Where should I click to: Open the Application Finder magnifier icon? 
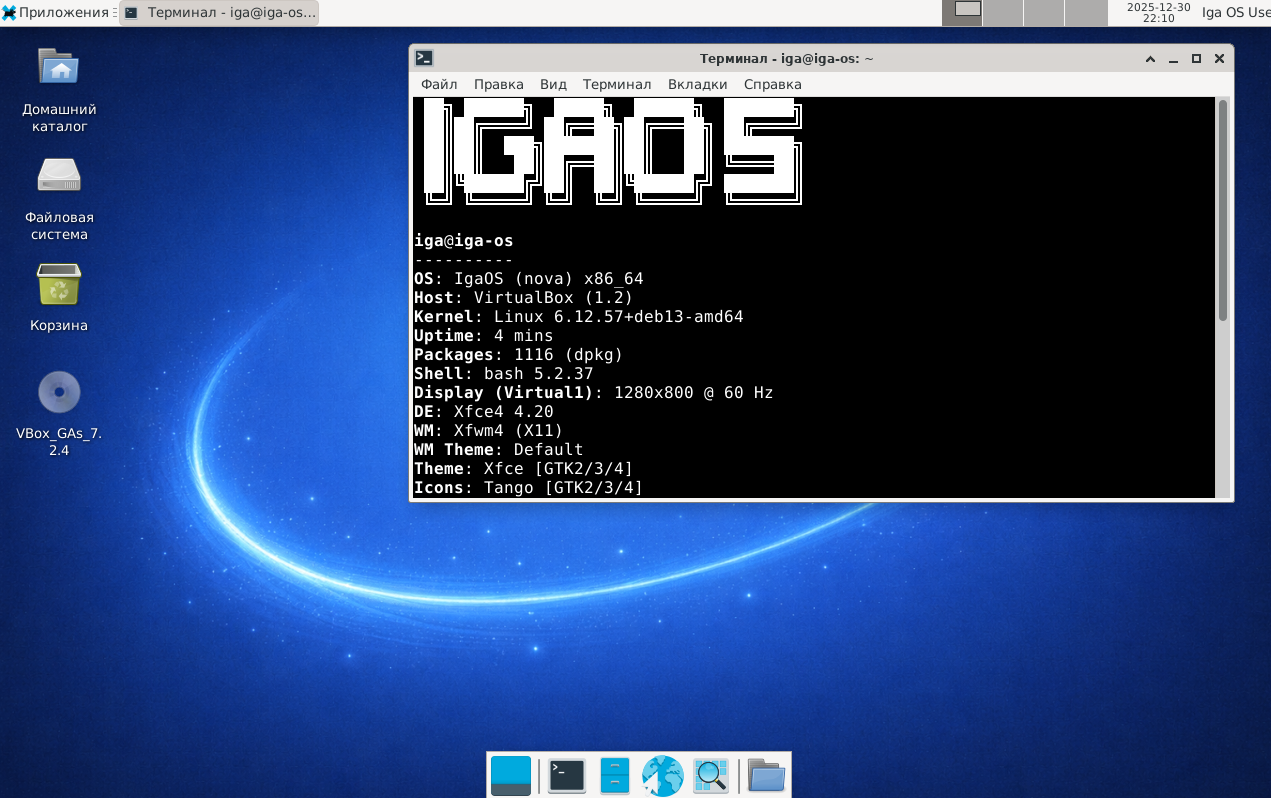click(711, 775)
